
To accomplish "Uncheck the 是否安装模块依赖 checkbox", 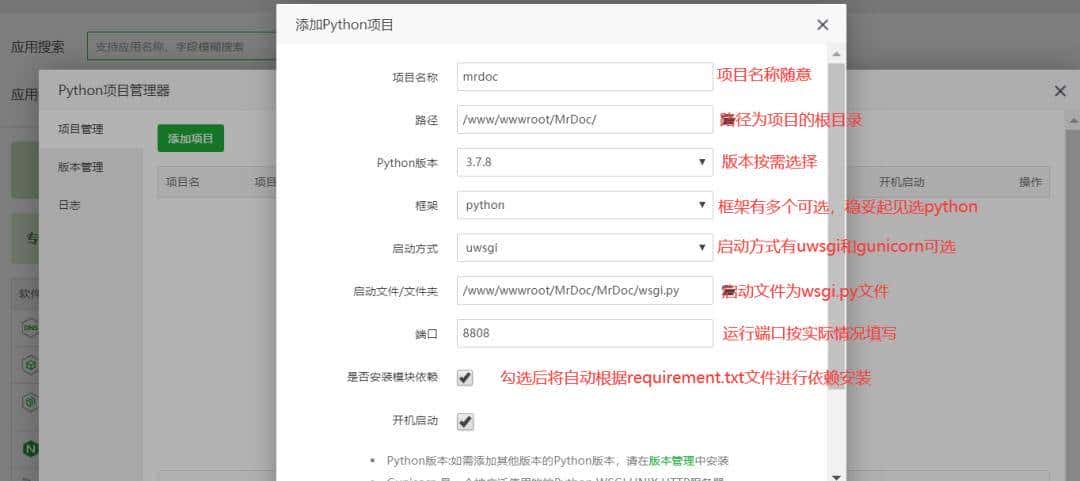I will tap(466, 378).
